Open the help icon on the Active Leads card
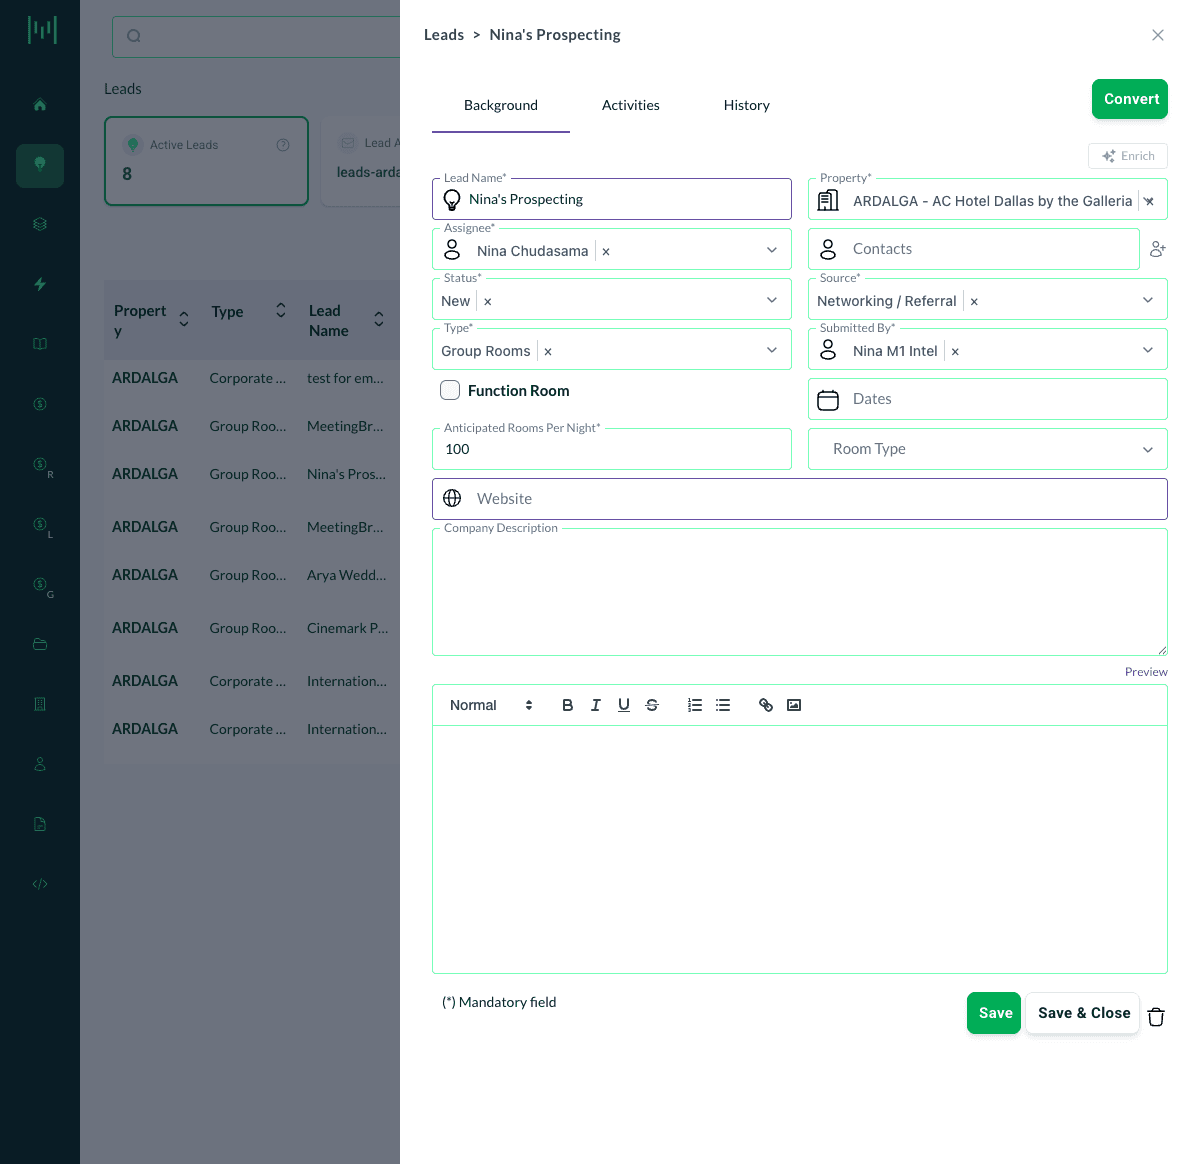1200x1164 pixels. (x=283, y=145)
